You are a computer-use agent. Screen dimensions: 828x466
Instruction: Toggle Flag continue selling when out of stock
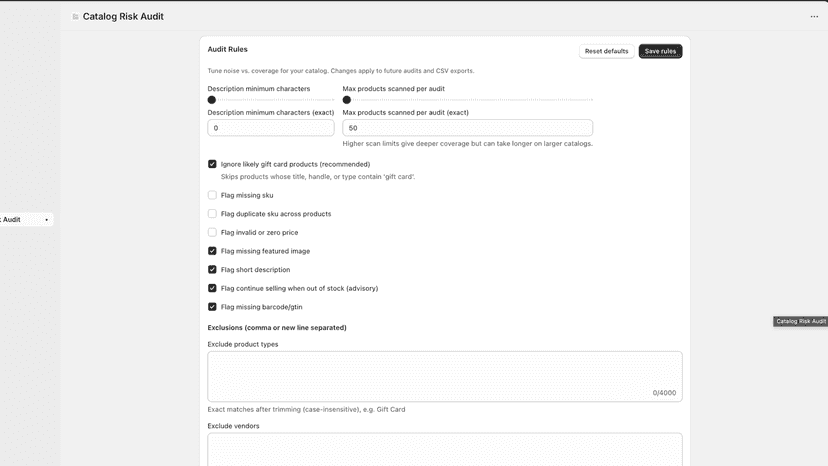click(x=212, y=288)
